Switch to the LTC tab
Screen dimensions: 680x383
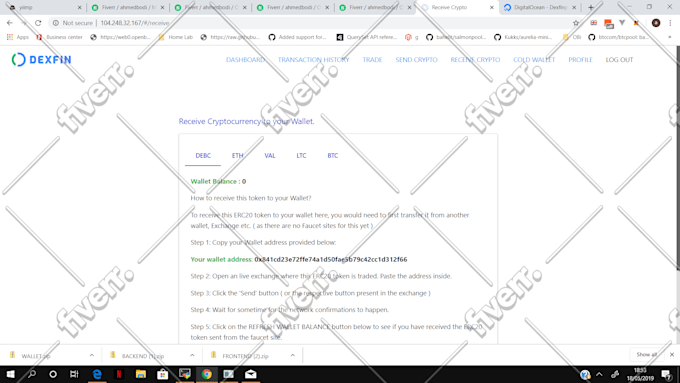301,156
